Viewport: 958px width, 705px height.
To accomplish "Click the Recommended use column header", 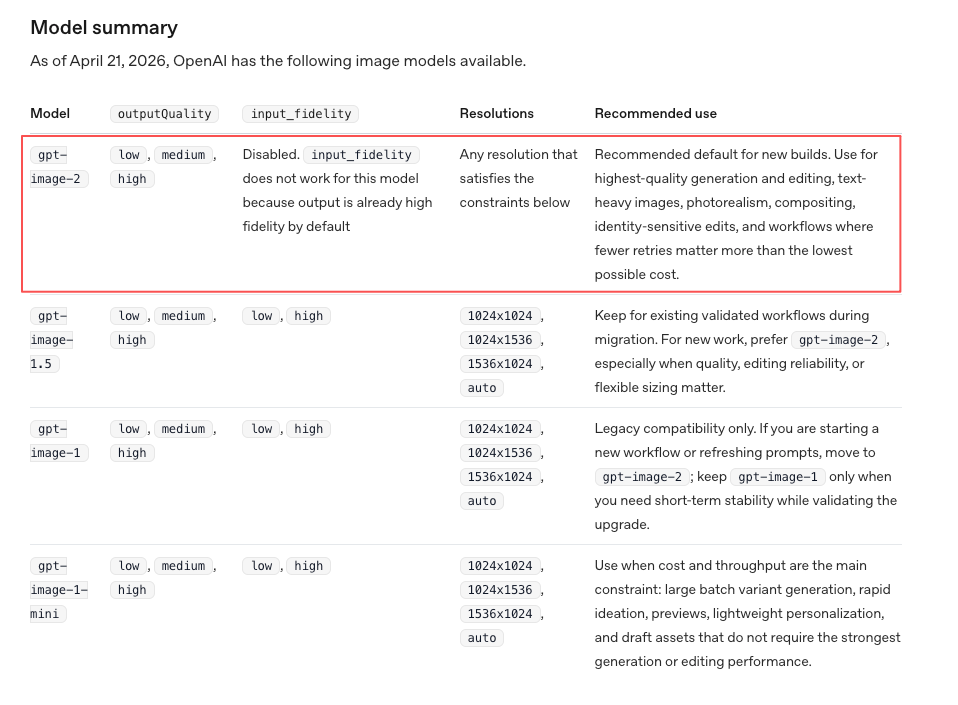I will (x=656, y=114).
